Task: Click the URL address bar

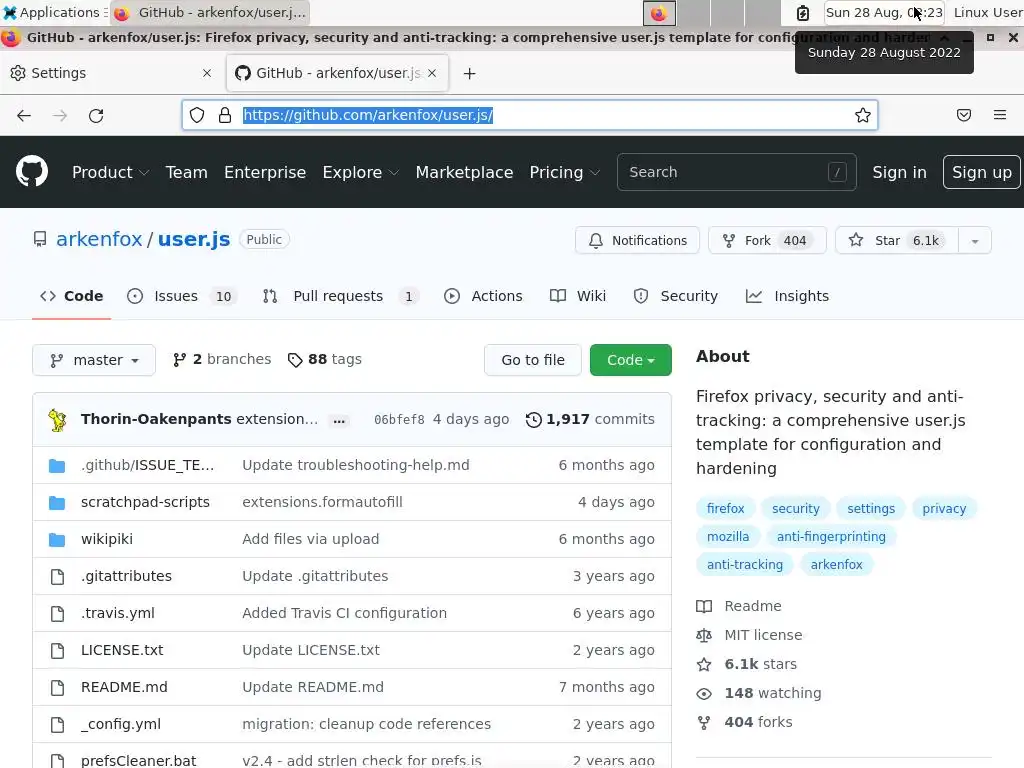Action: pos(530,116)
